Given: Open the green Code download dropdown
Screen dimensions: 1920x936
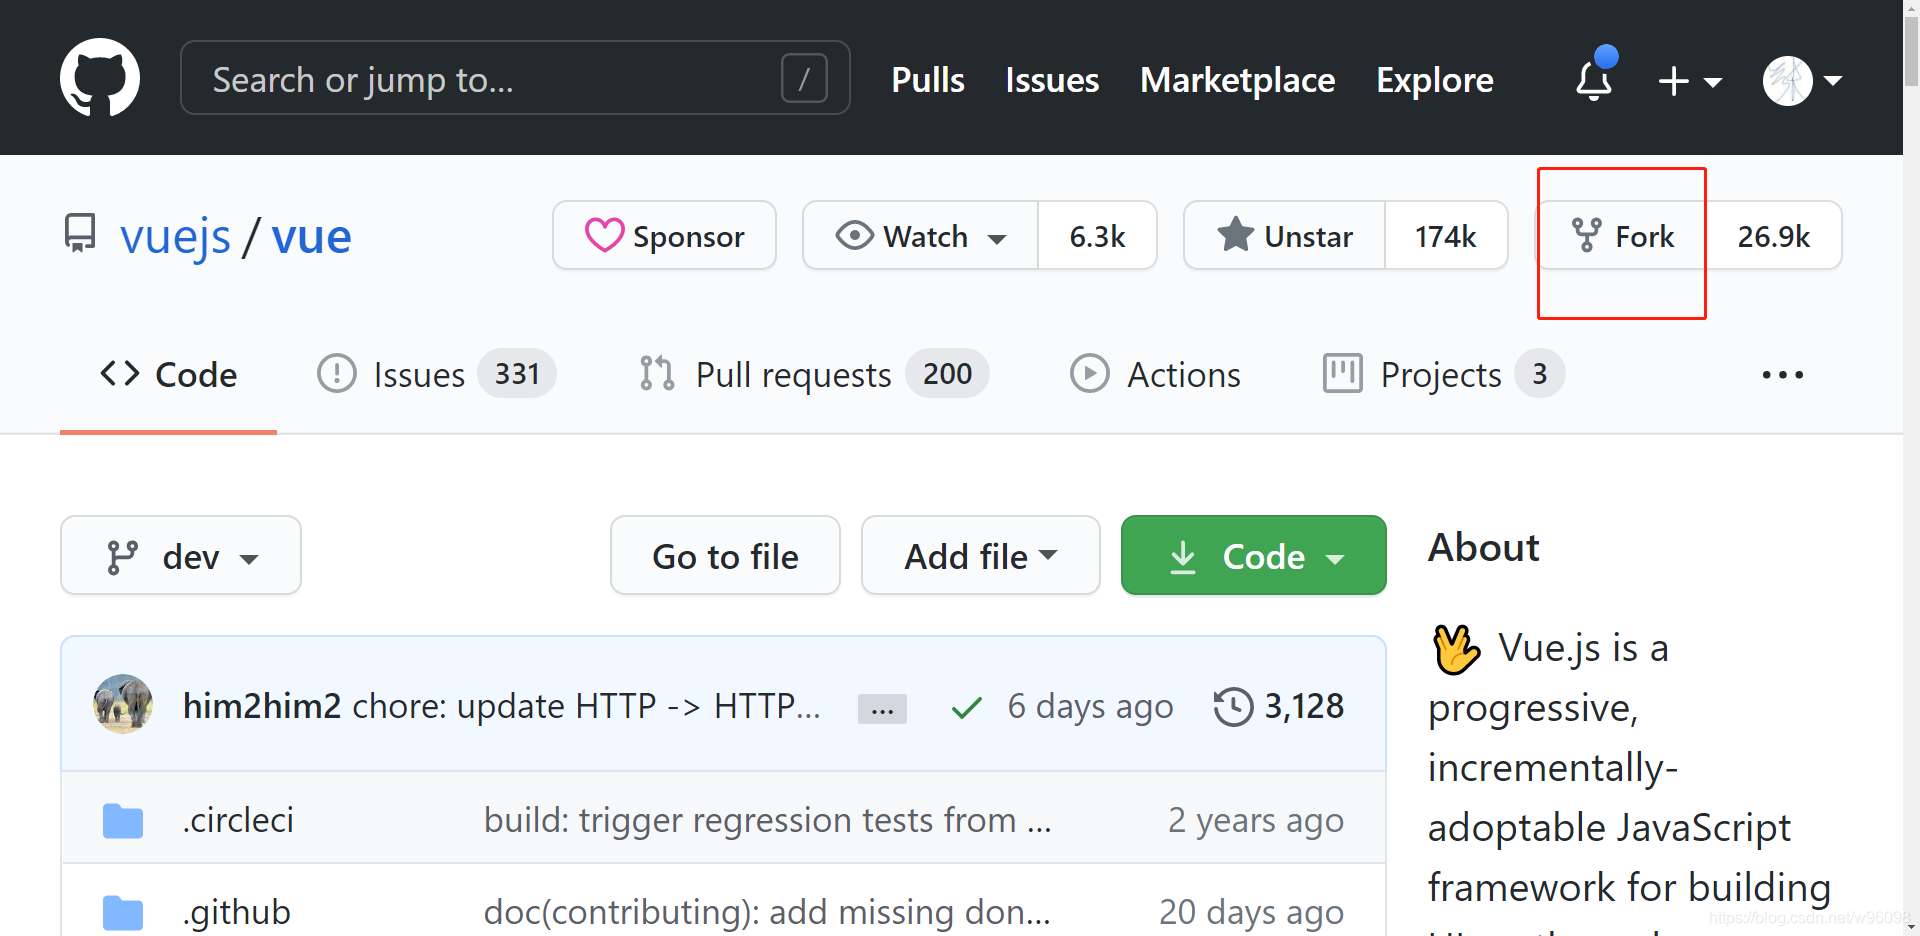Looking at the screenshot, I should 1254,555.
